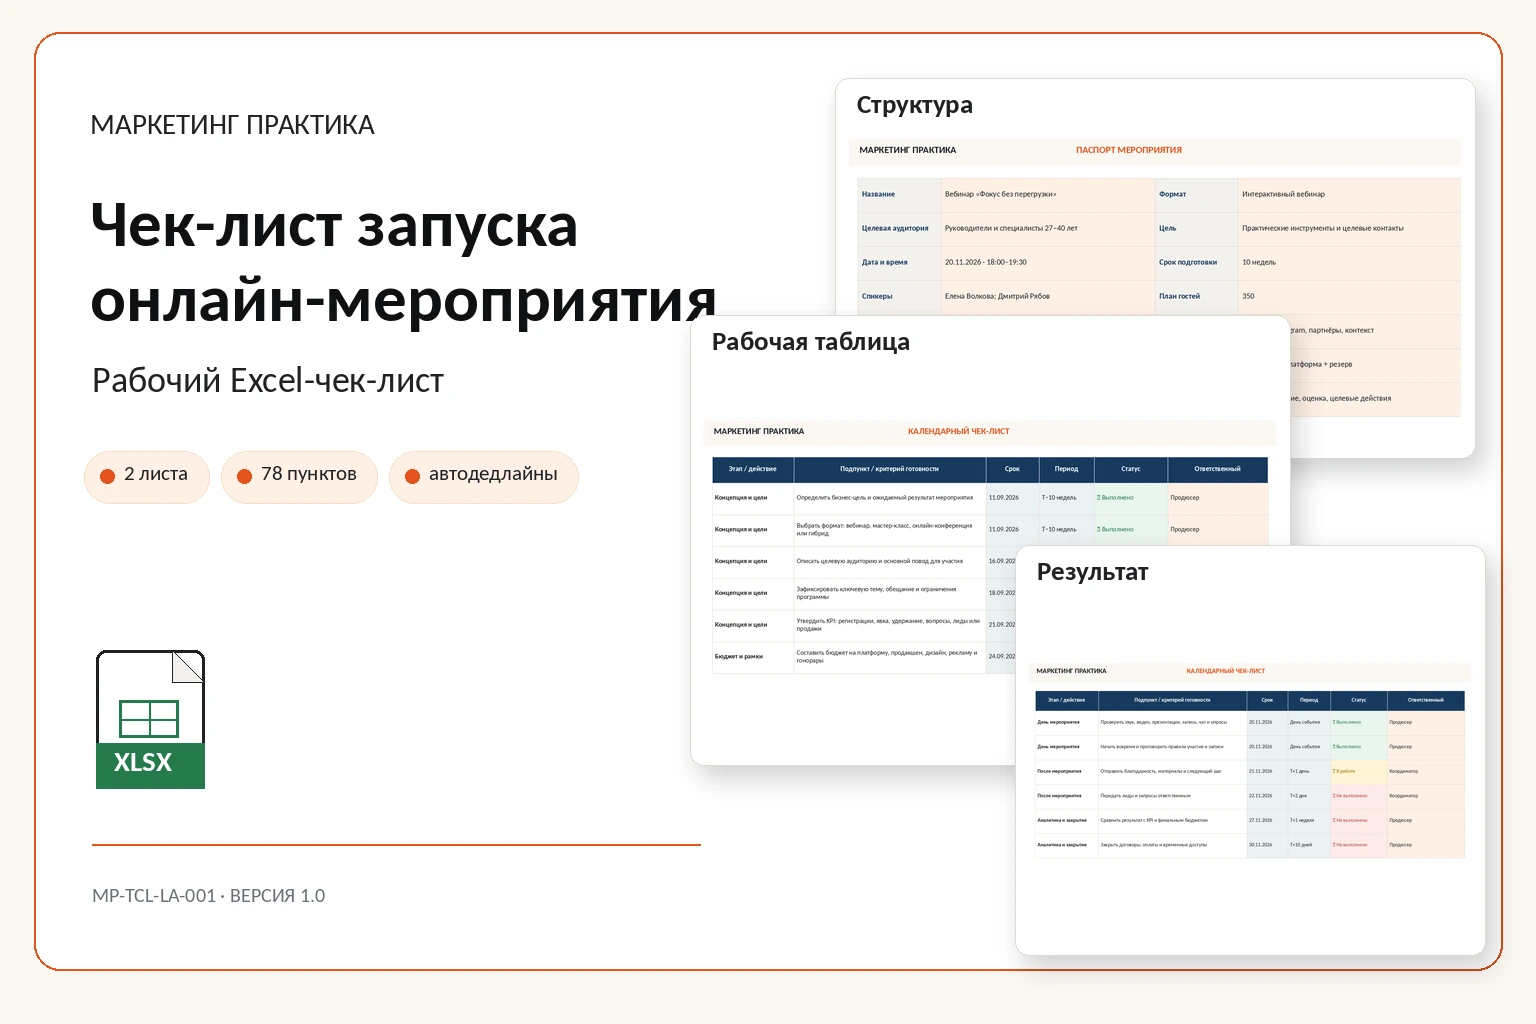
Task: Select the '78 пунктов' pill badge
Action: (299, 476)
